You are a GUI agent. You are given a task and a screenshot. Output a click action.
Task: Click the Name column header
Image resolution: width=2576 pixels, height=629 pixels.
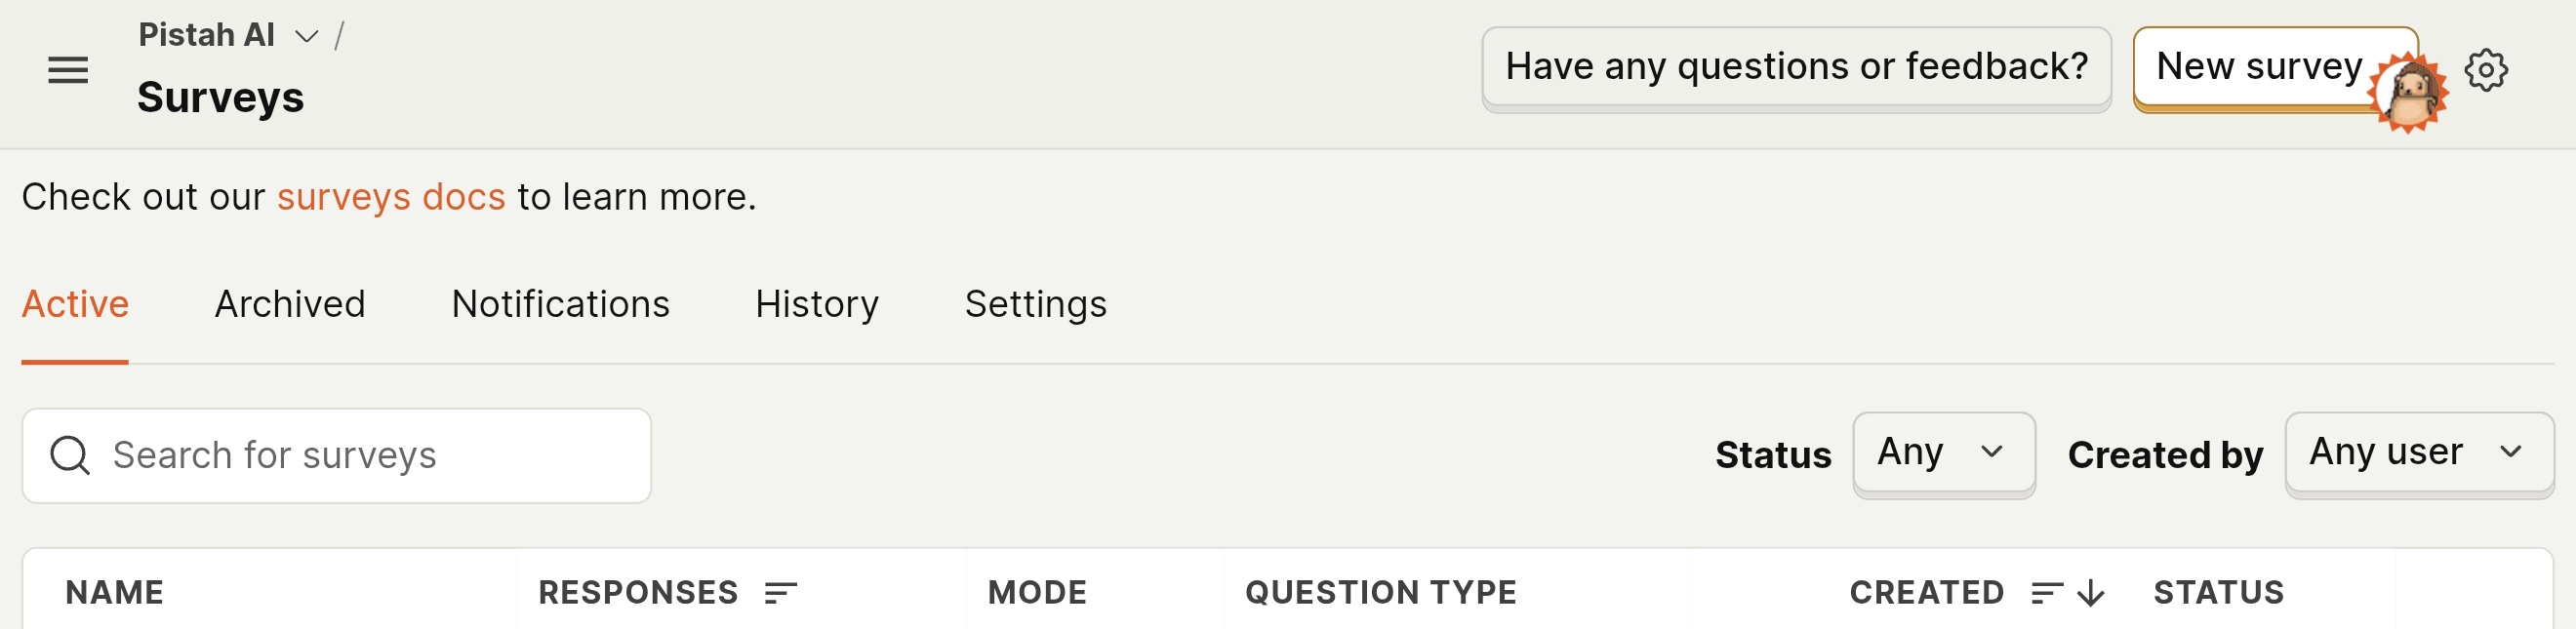click(115, 593)
